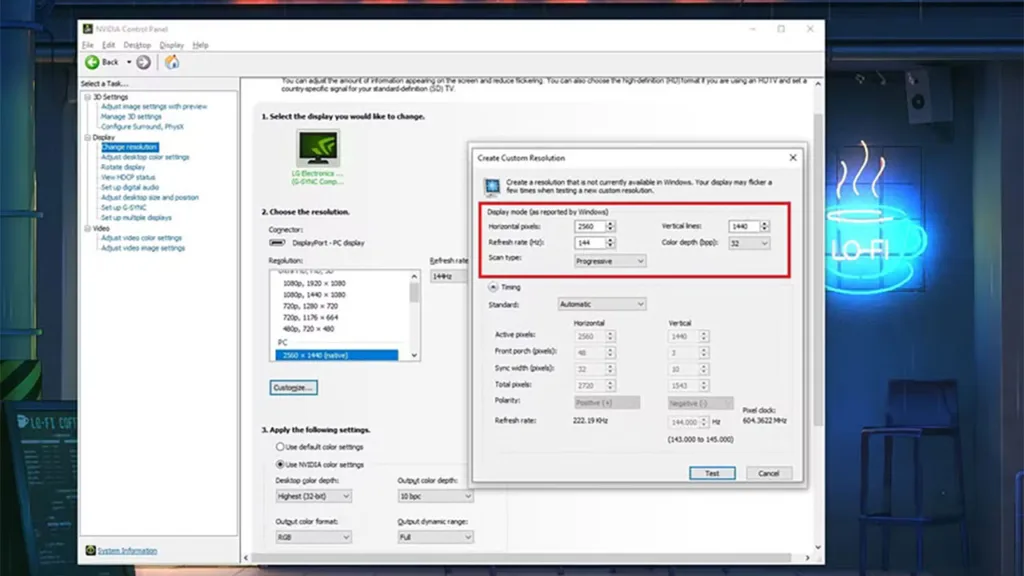This screenshot has height=576, width=1024.
Task: Open the Scan type Progressive dropdown
Action: (610, 261)
